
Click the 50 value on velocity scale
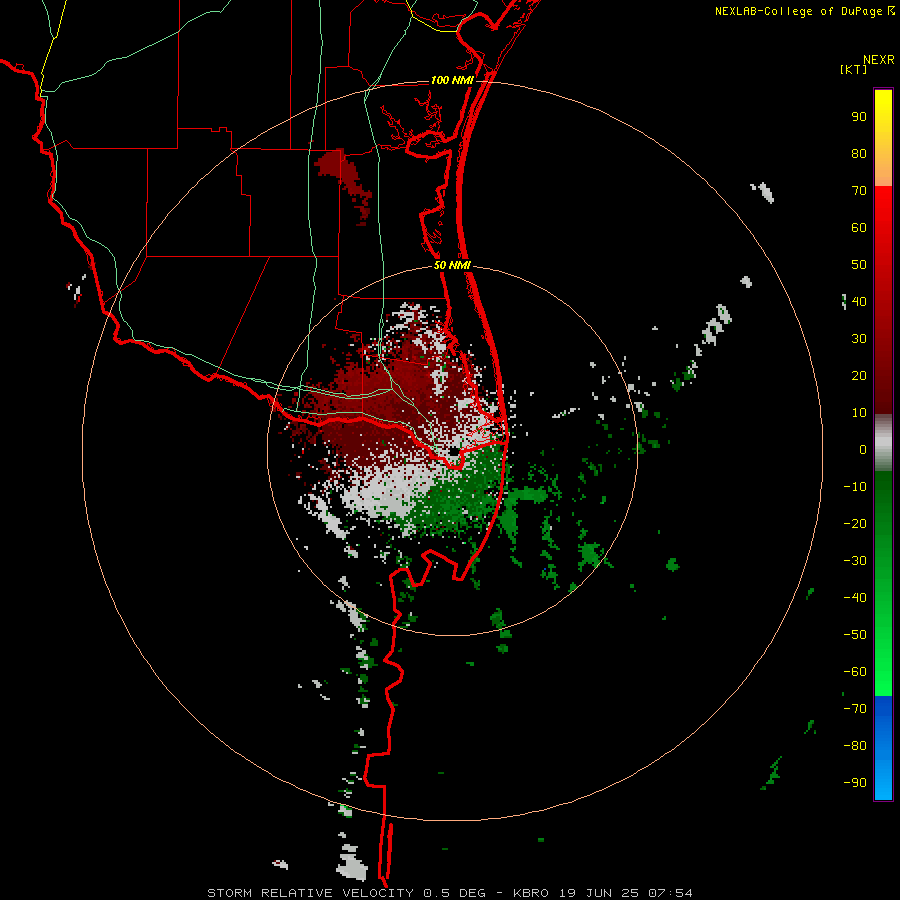859,265
